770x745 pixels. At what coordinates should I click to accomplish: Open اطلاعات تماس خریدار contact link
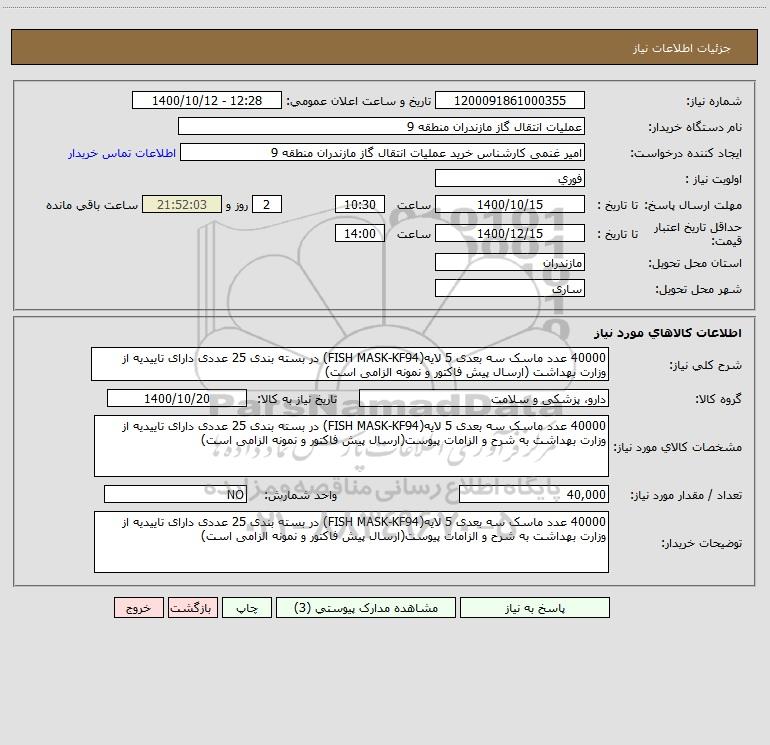122,153
